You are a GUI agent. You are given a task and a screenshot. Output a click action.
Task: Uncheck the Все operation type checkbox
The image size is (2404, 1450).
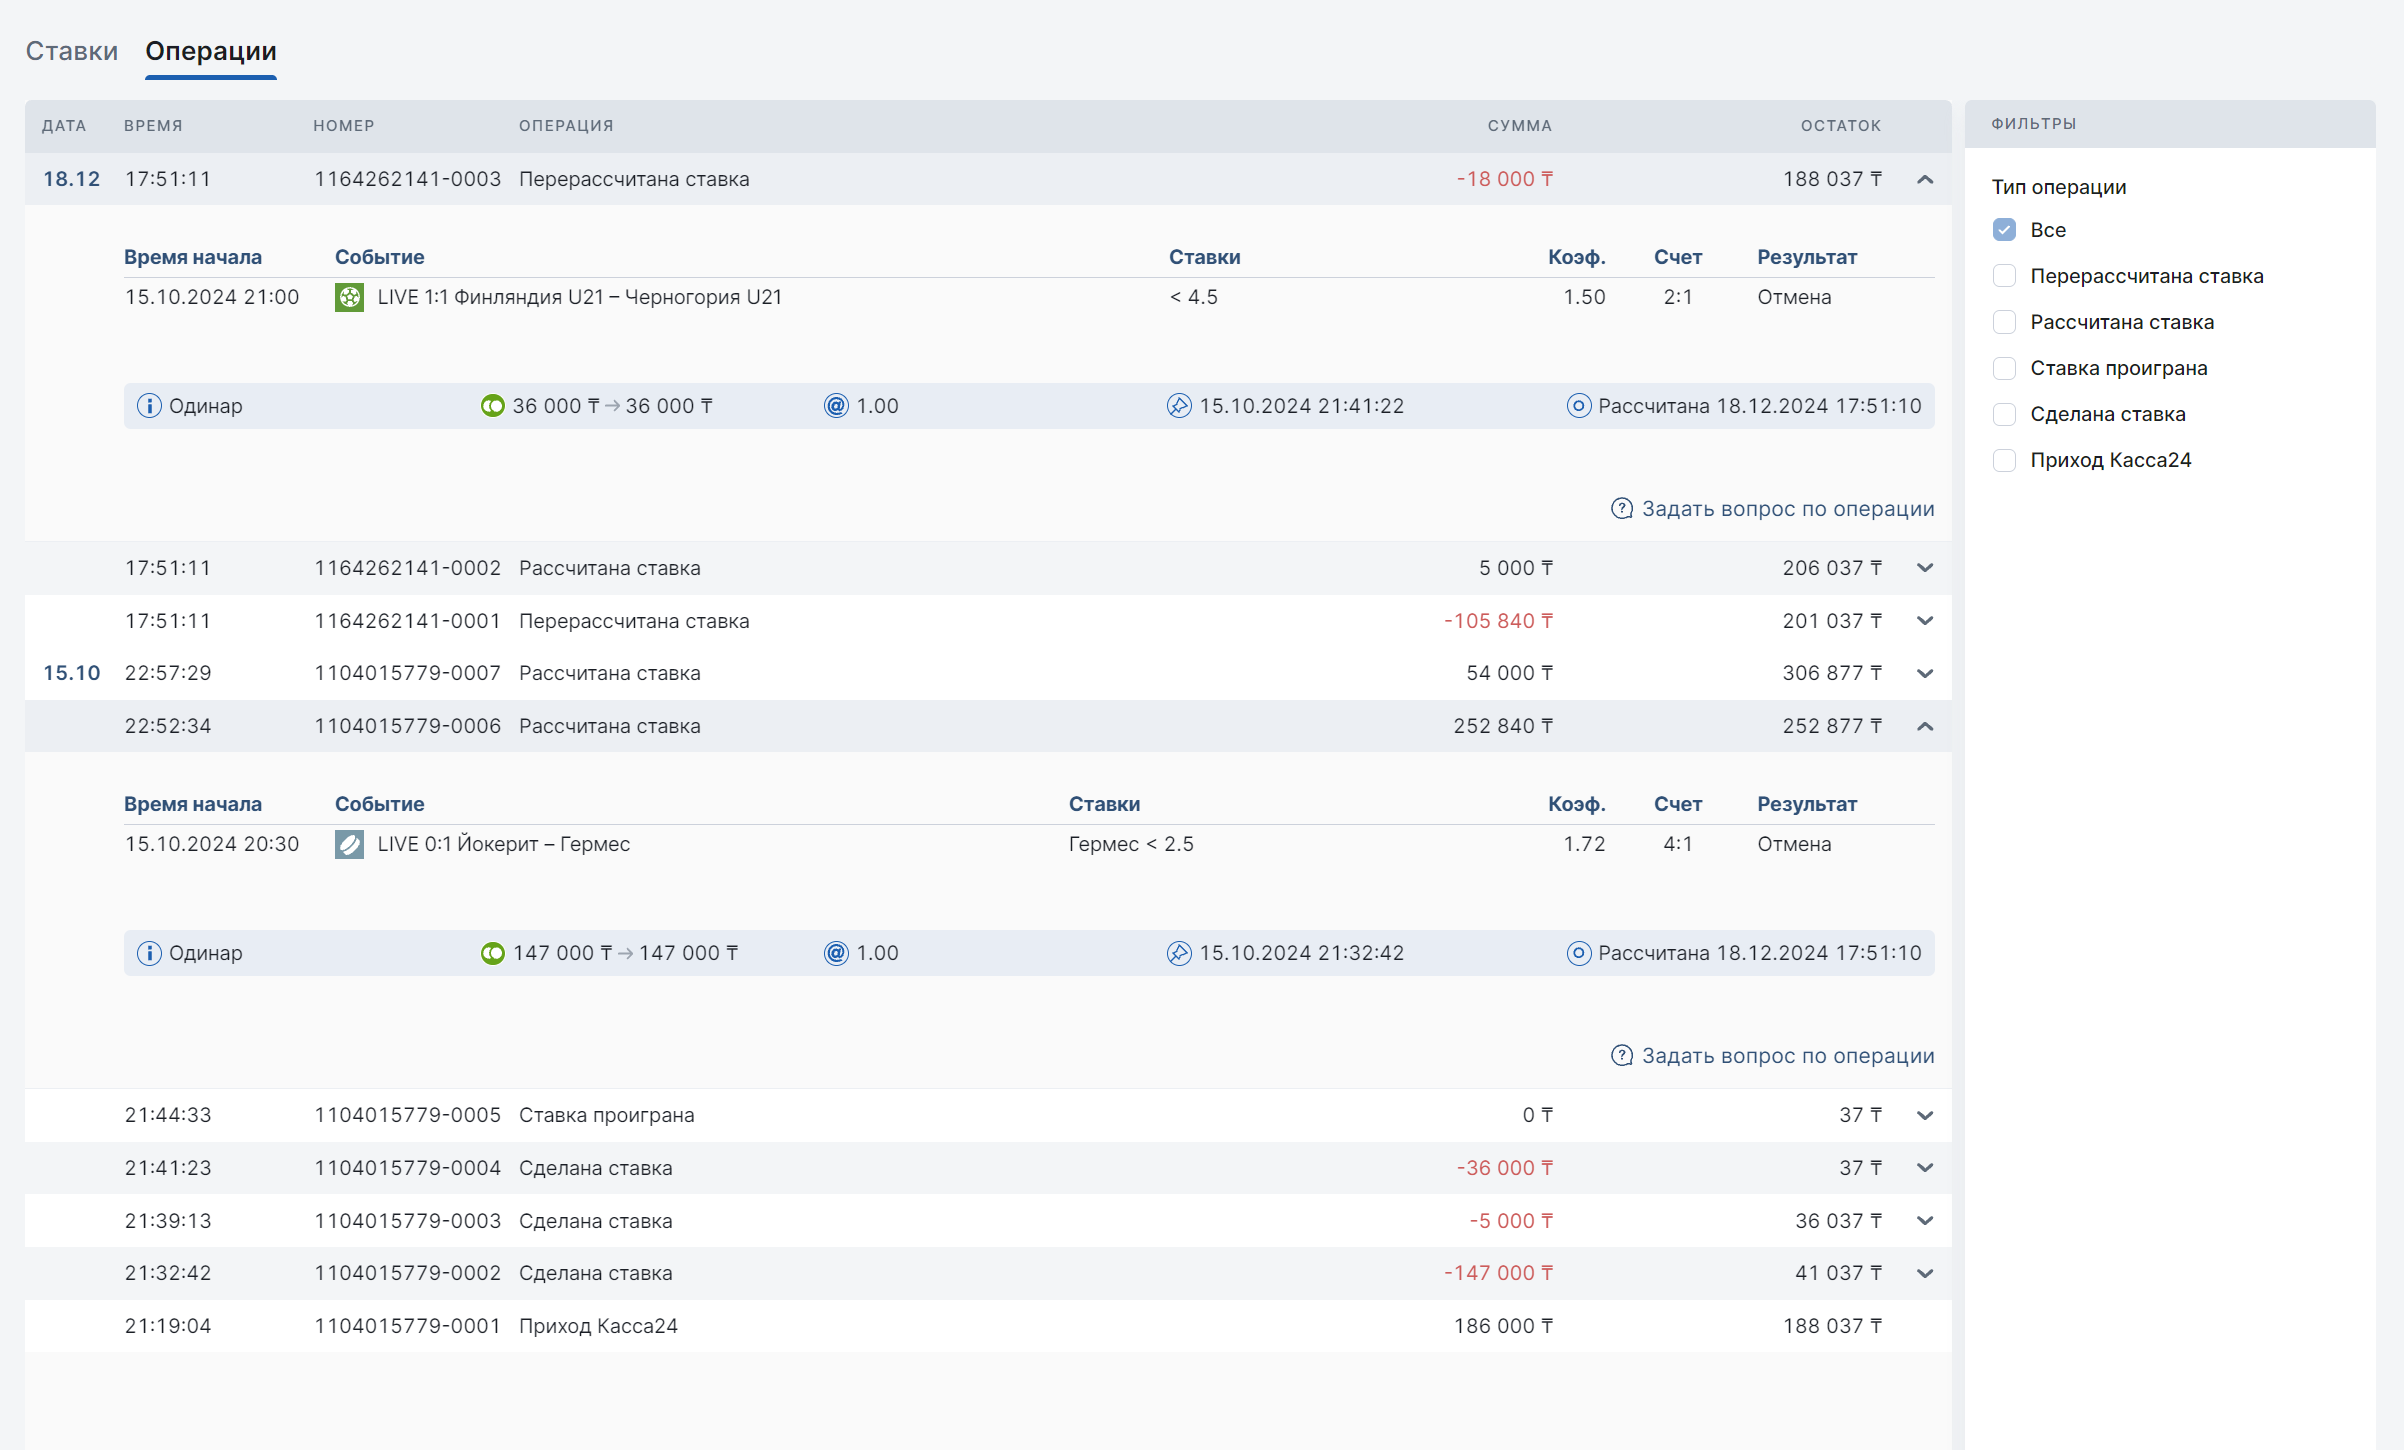2004,230
